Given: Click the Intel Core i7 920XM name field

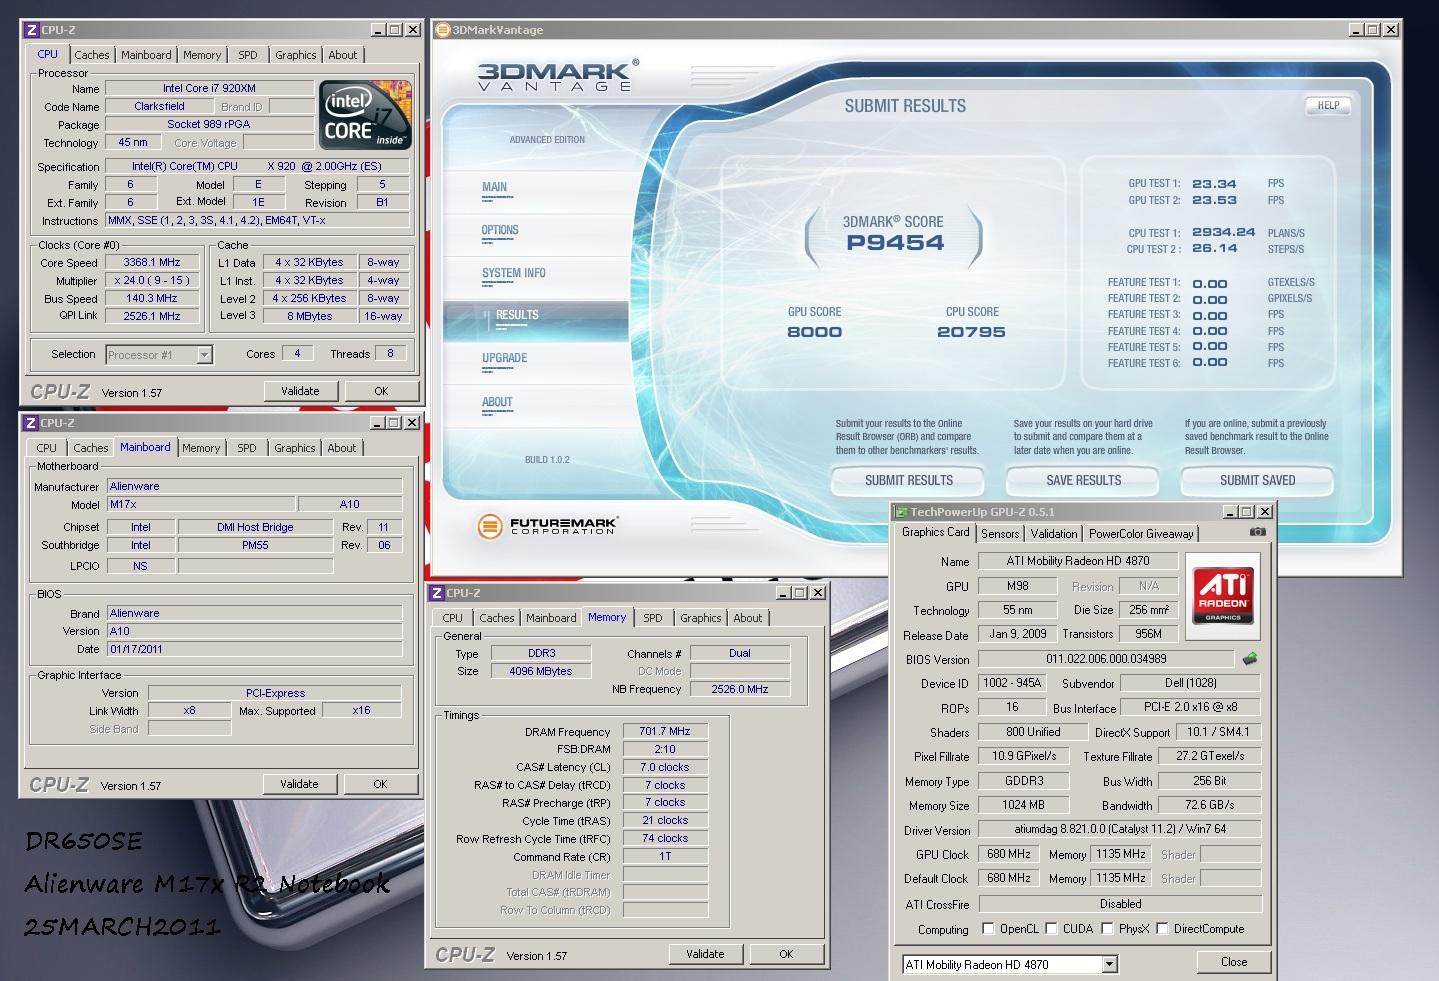Looking at the screenshot, I should pyautogui.click(x=209, y=88).
